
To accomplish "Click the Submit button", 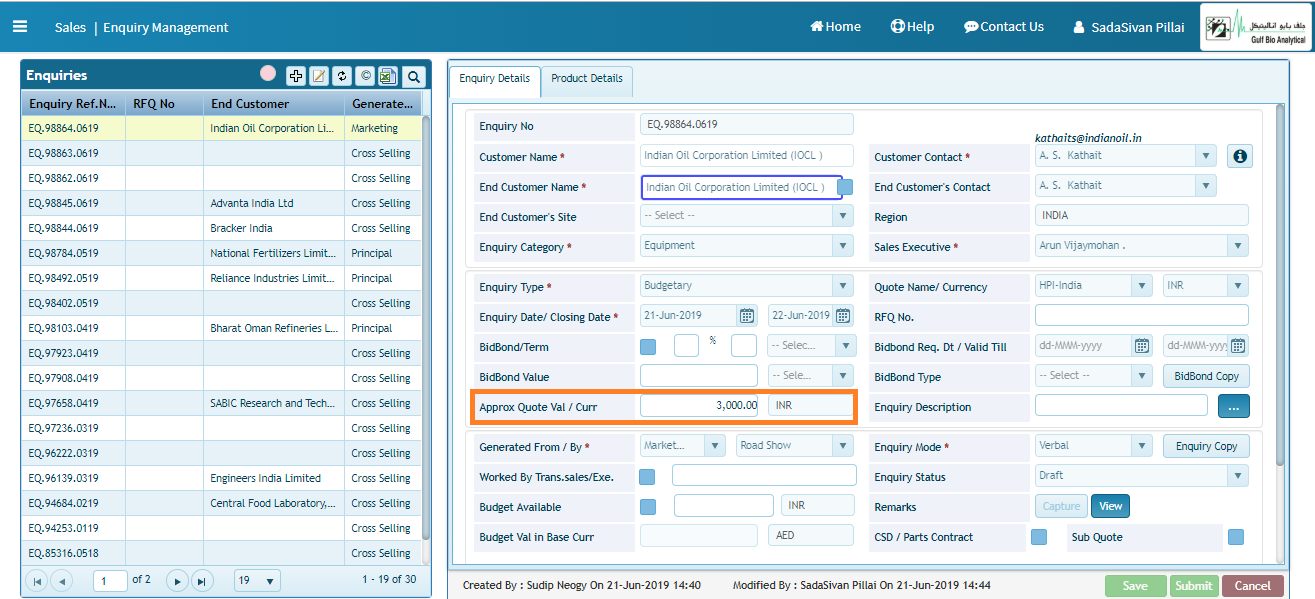I will click(x=1194, y=586).
